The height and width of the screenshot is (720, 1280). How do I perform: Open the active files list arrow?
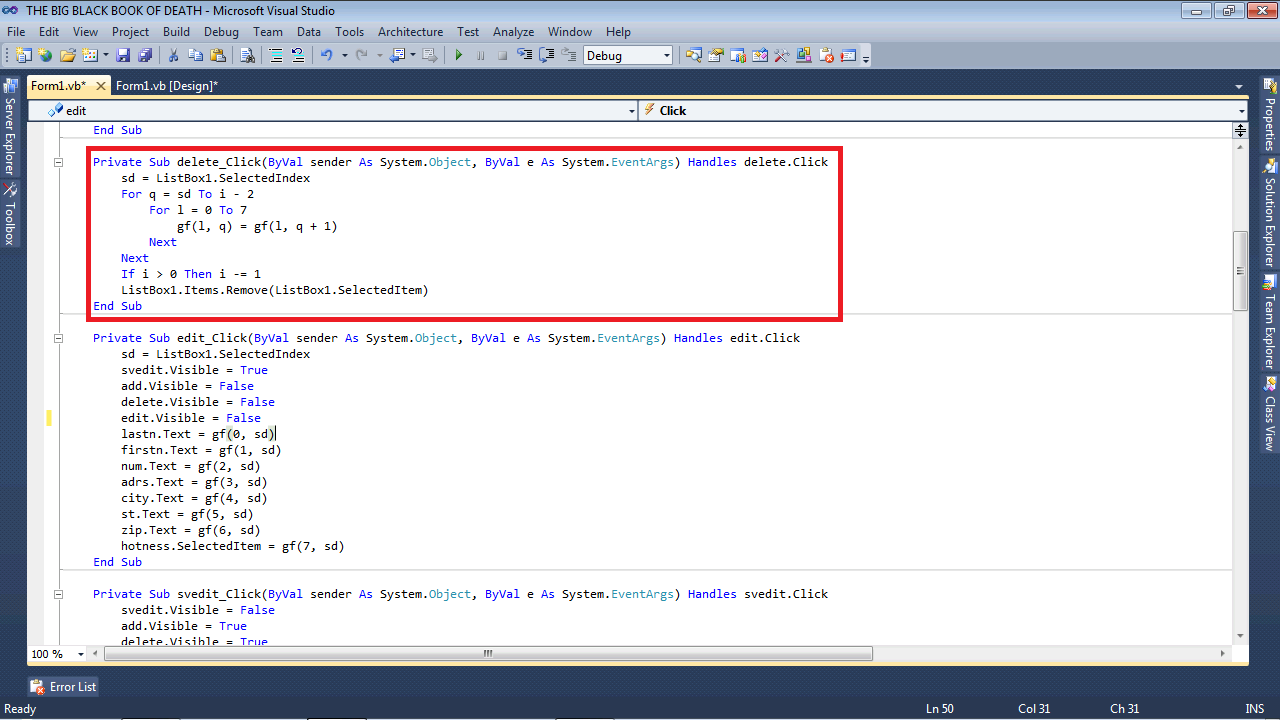(x=1239, y=86)
